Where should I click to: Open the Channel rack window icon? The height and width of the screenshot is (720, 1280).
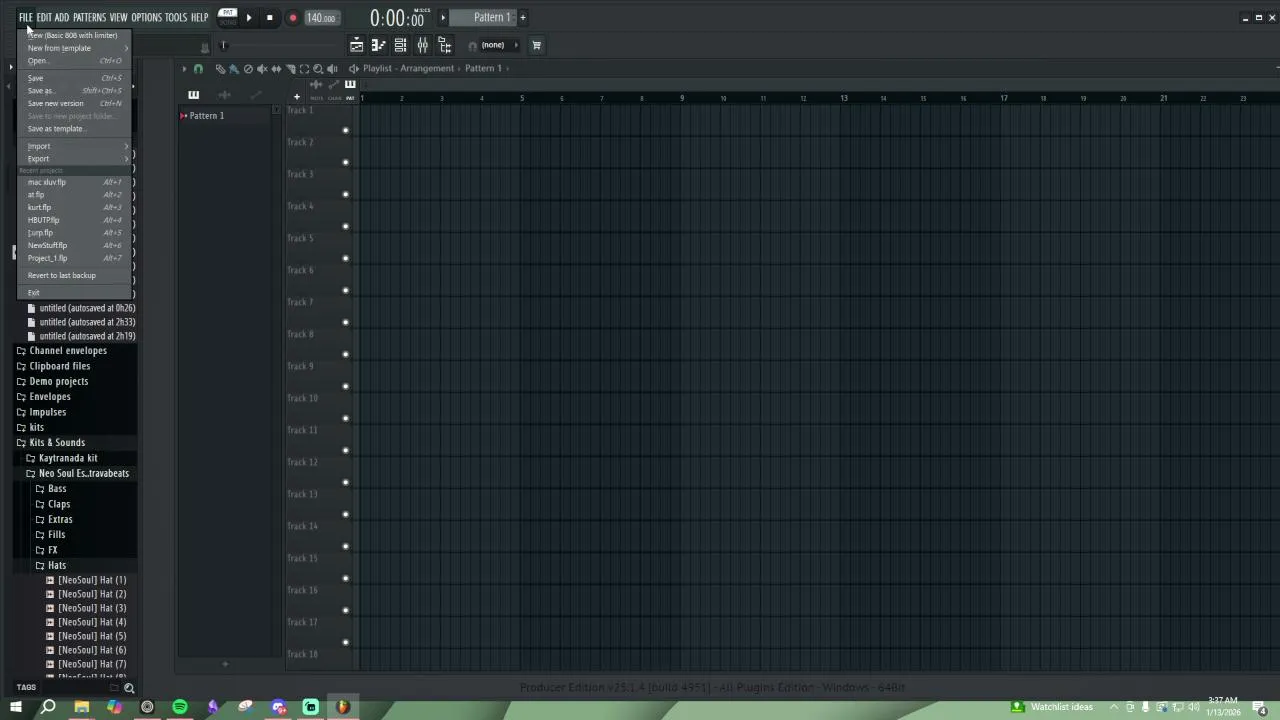pos(400,45)
